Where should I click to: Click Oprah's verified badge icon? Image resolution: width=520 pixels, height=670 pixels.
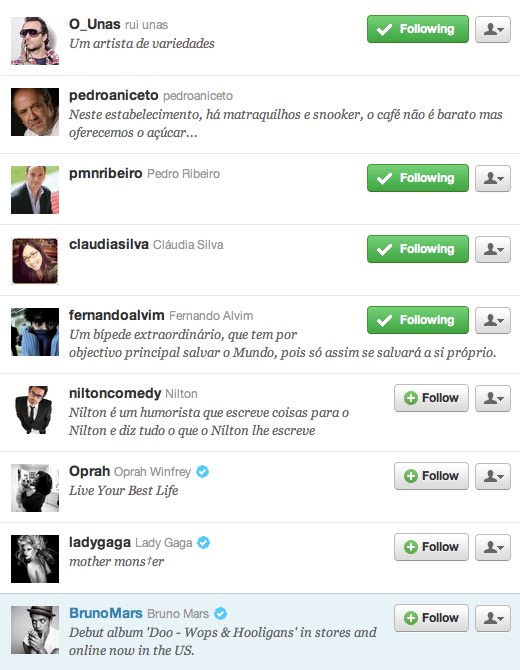(203, 471)
